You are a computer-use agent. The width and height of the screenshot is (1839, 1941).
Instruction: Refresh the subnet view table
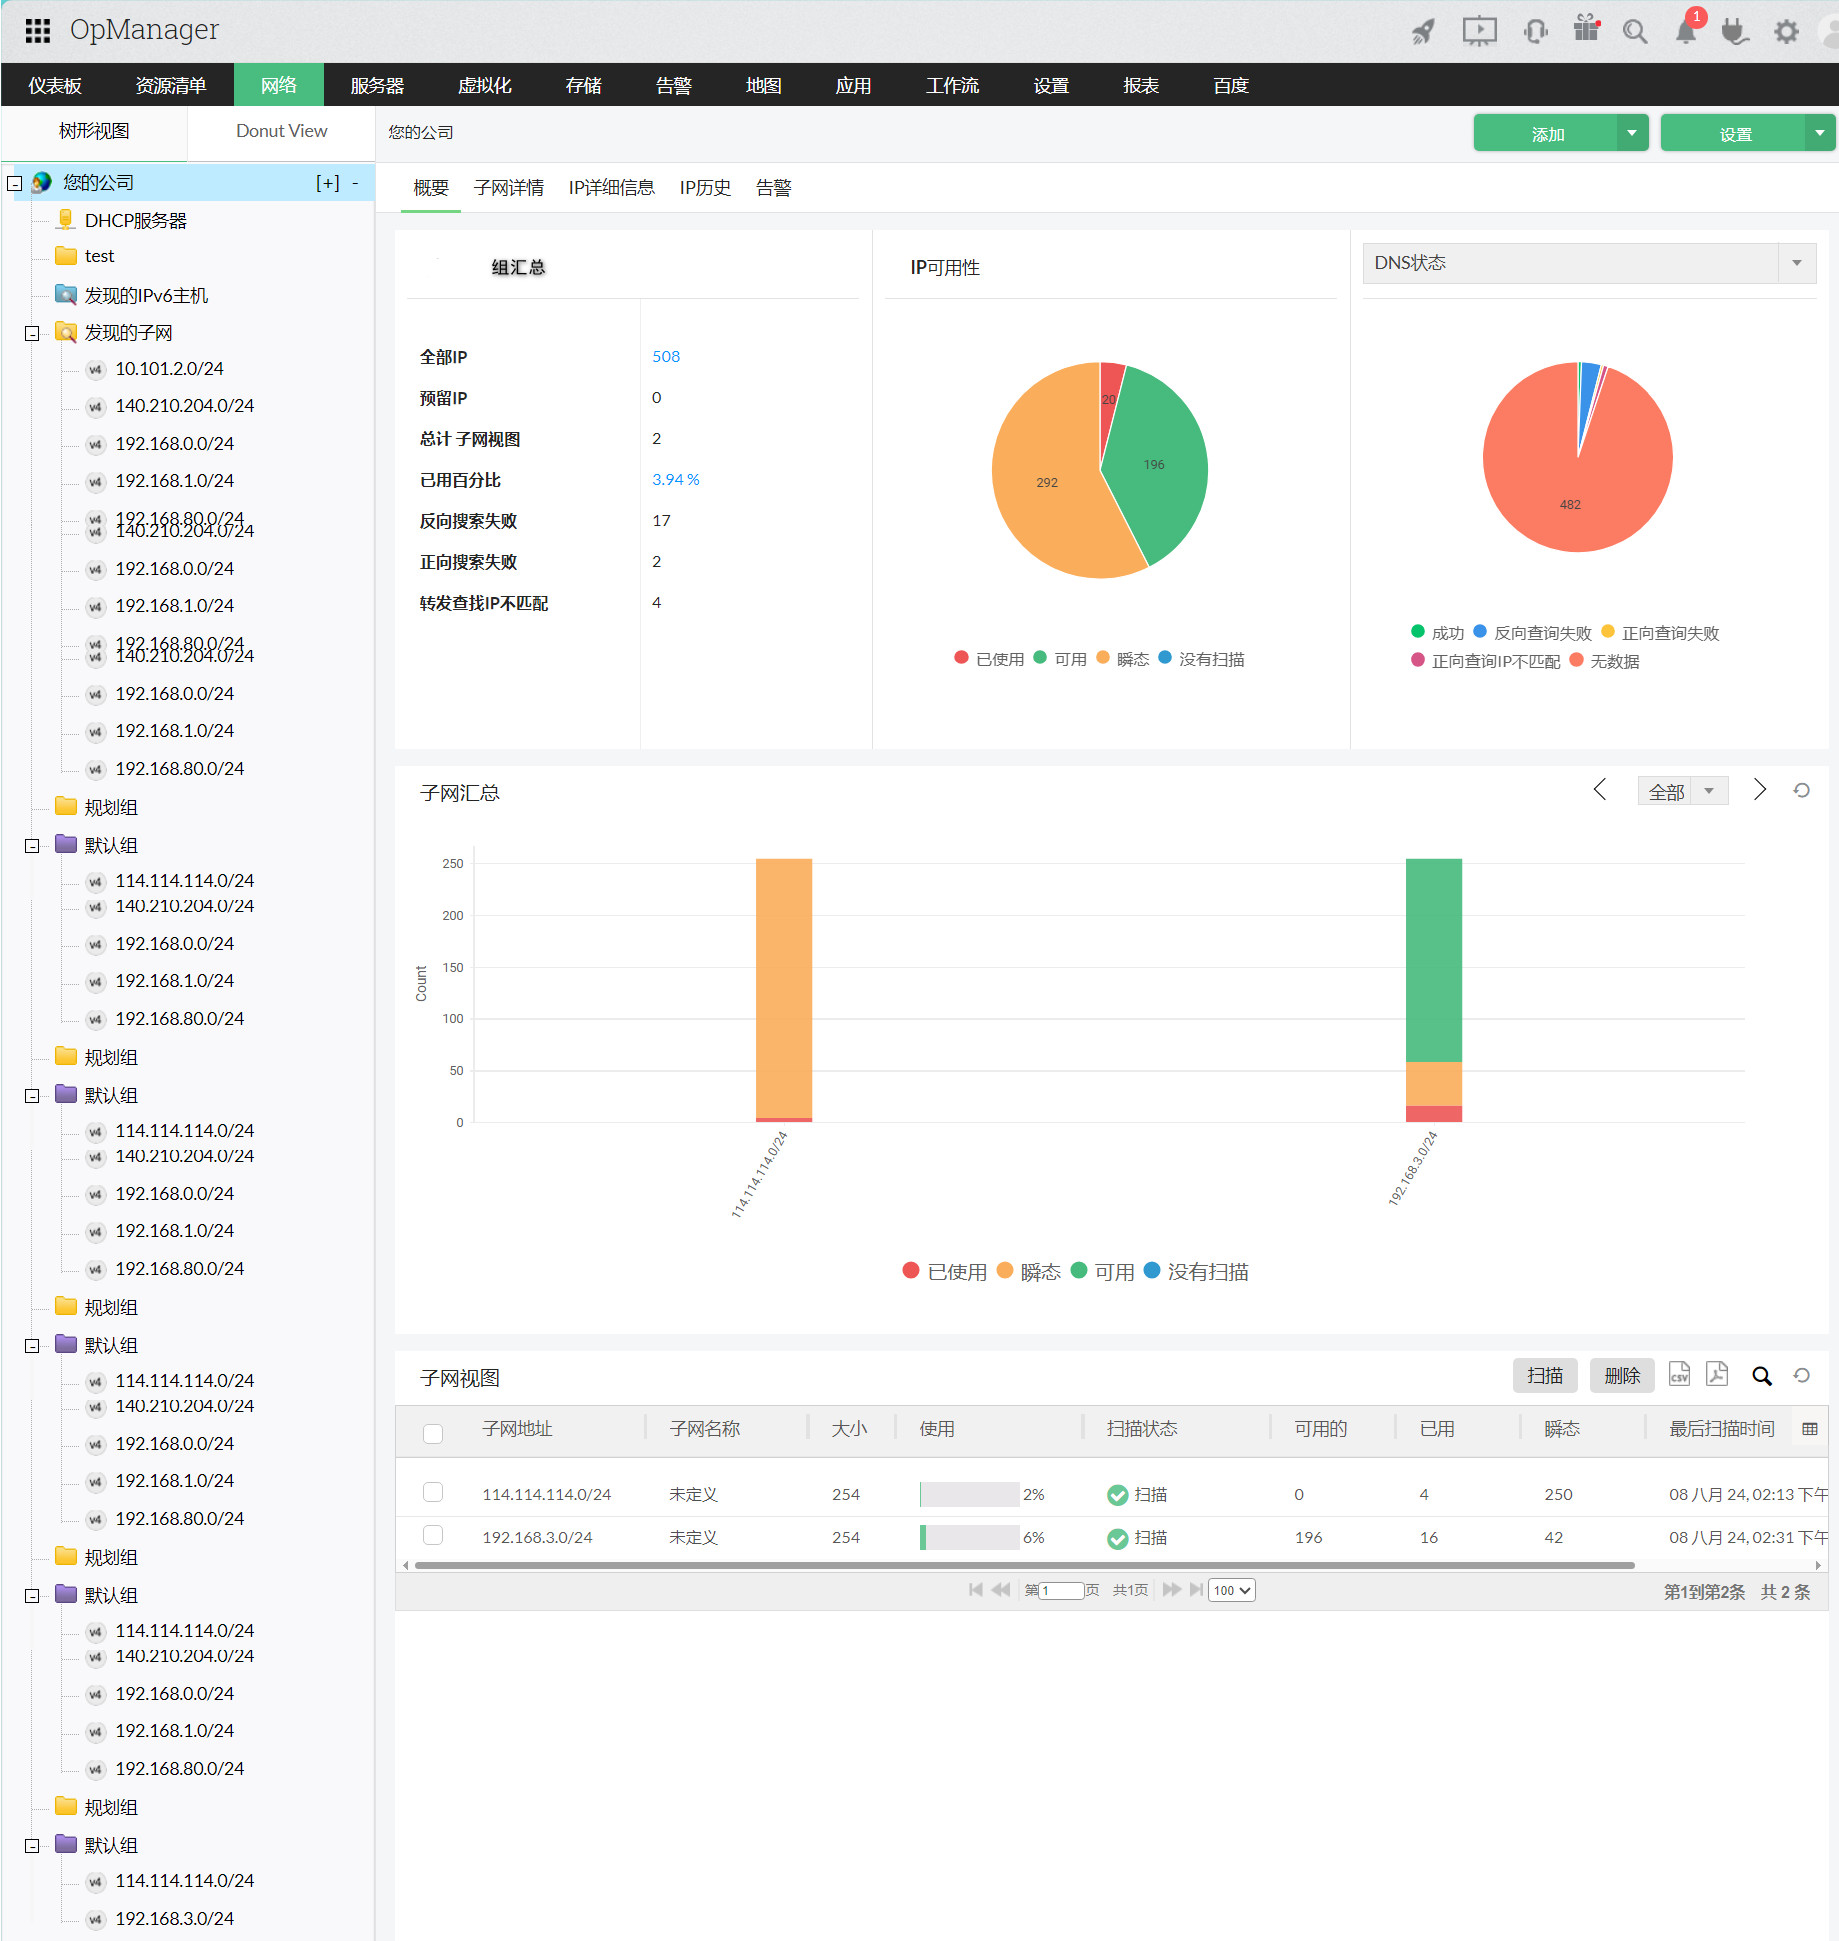click(1802, 1376)
